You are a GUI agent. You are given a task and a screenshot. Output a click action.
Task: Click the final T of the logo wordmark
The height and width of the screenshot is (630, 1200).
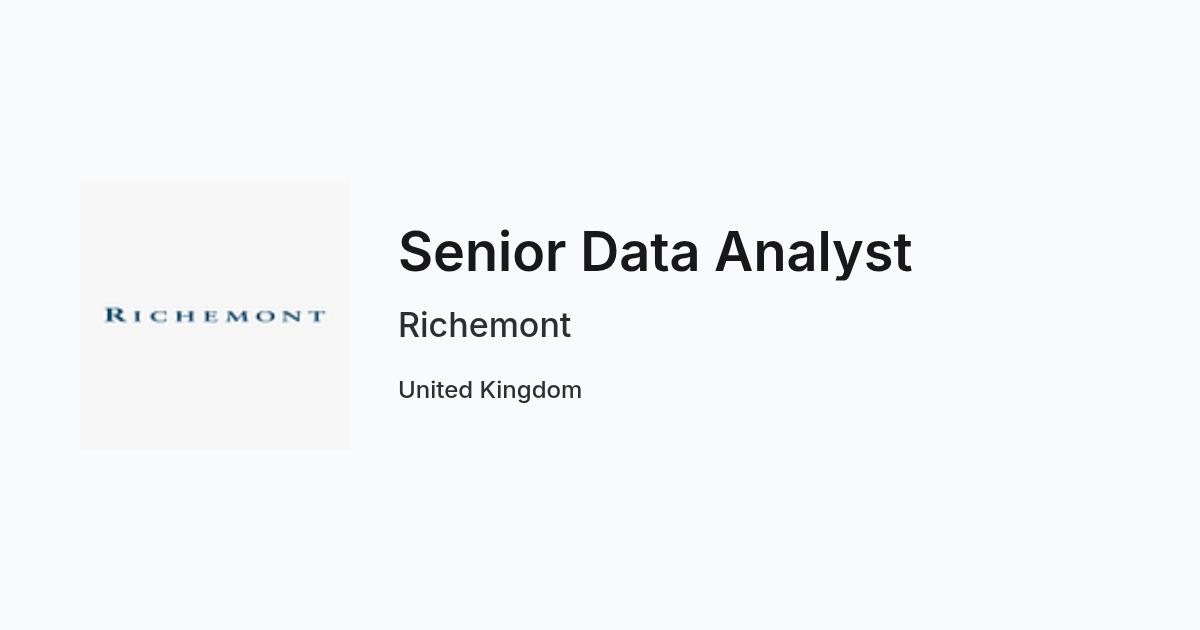coord(316,316)
